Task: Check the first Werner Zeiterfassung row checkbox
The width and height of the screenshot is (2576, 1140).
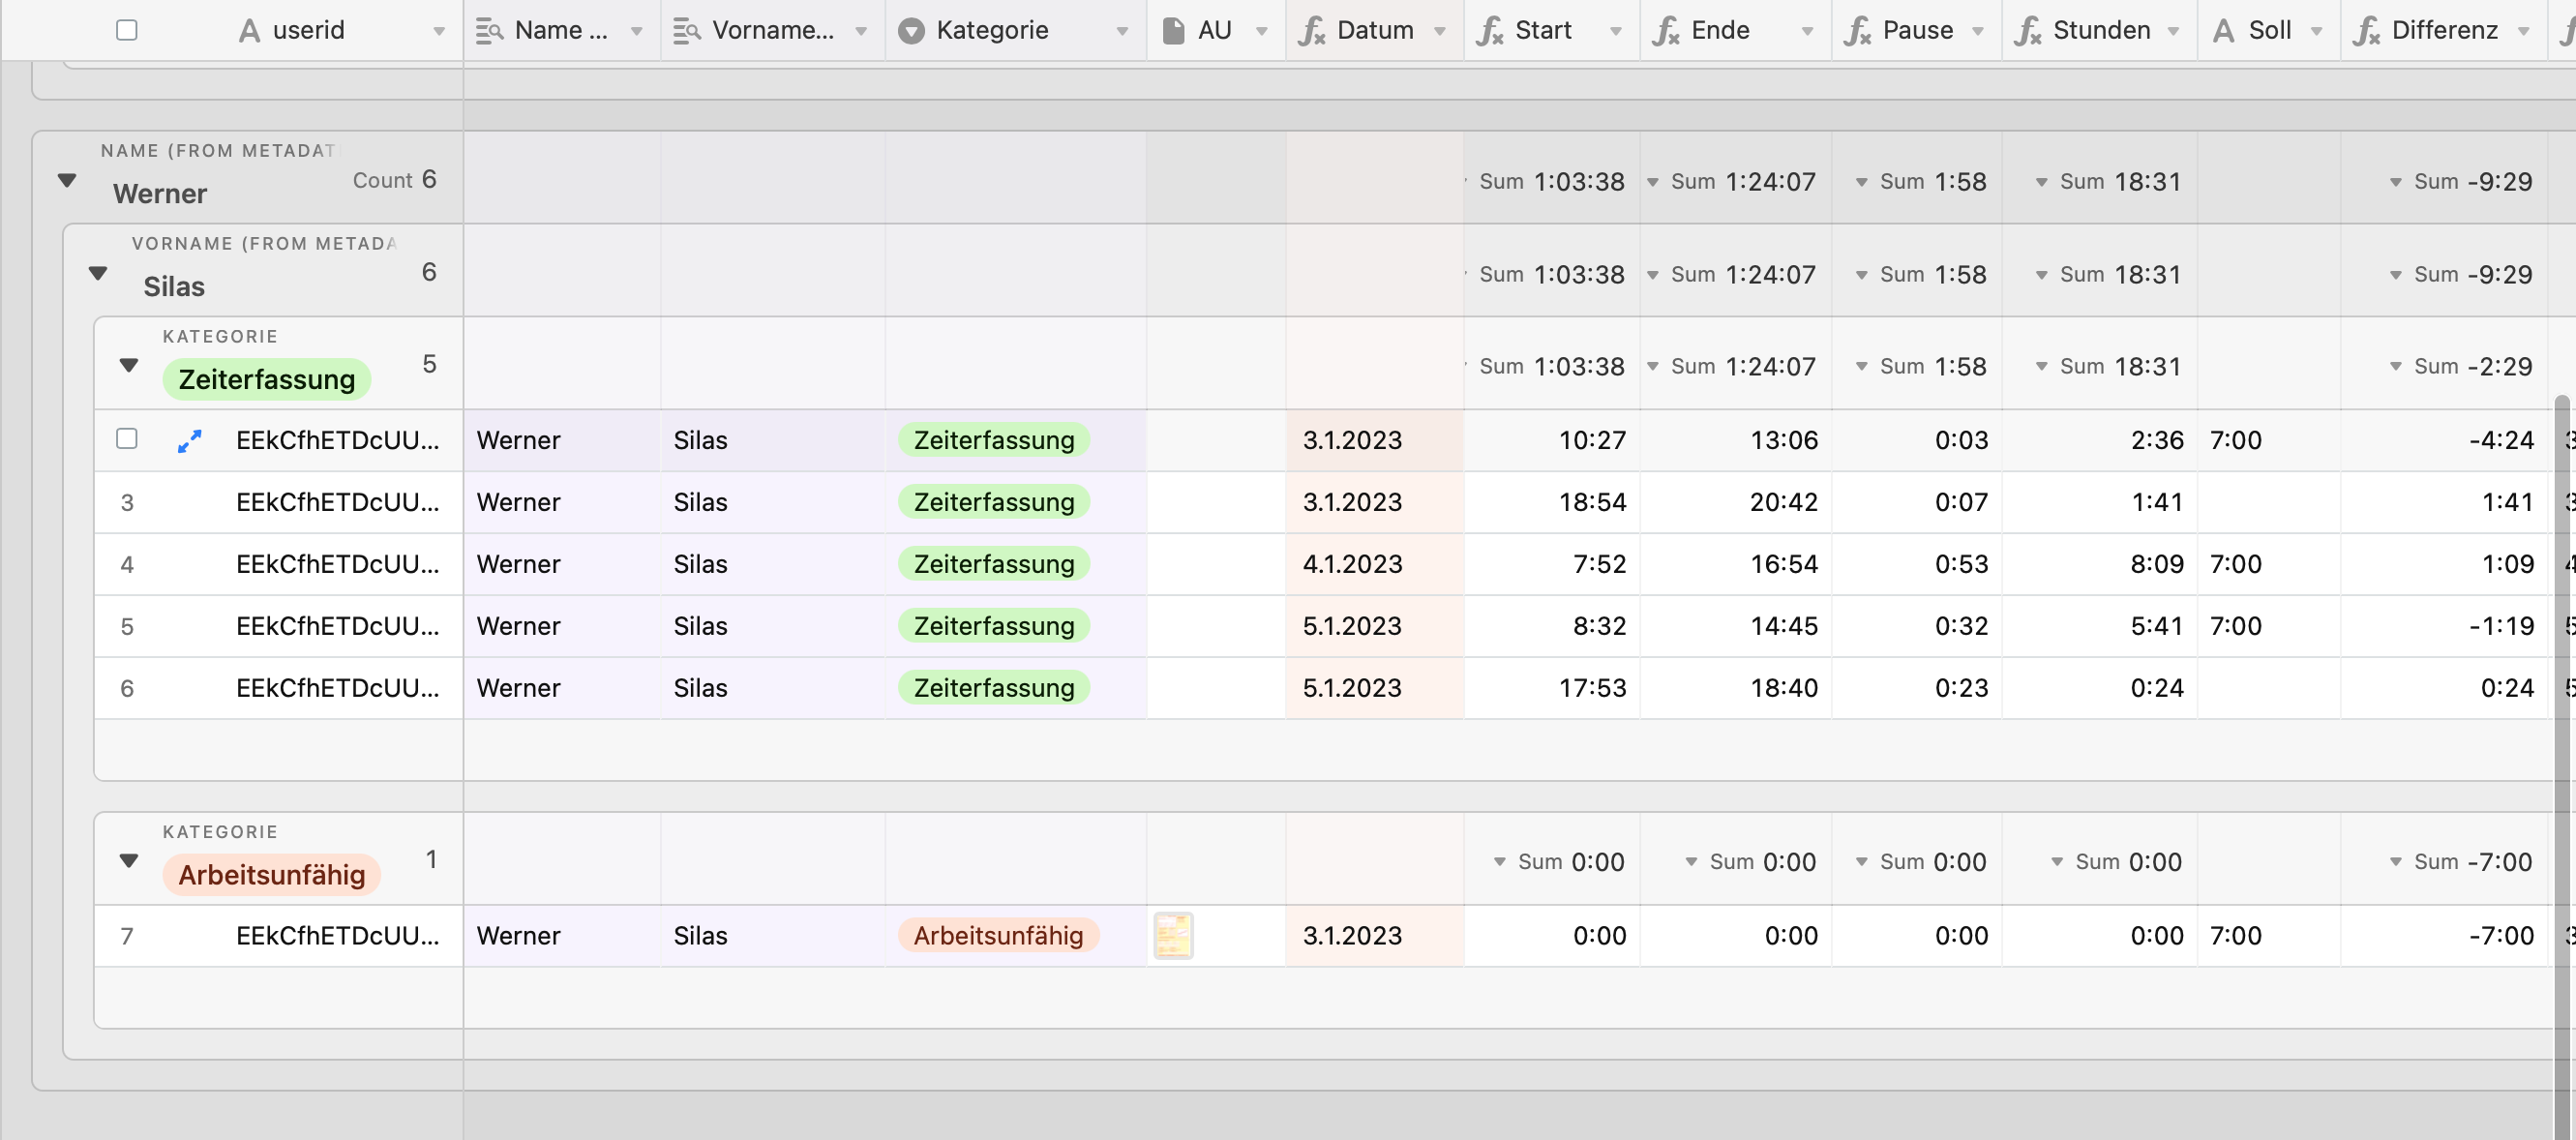Action: click(127, 439)
